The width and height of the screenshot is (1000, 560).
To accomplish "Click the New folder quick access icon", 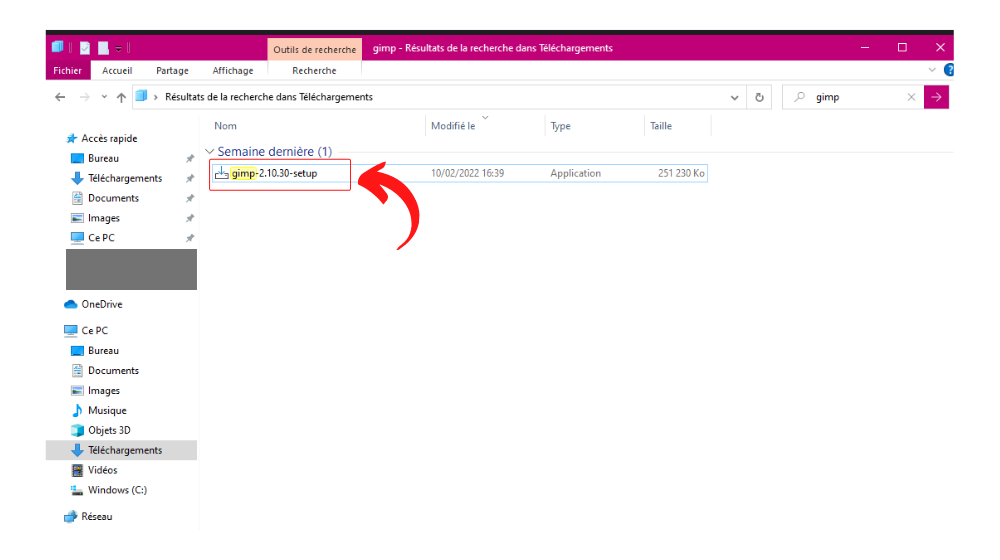I will (103, 48).
